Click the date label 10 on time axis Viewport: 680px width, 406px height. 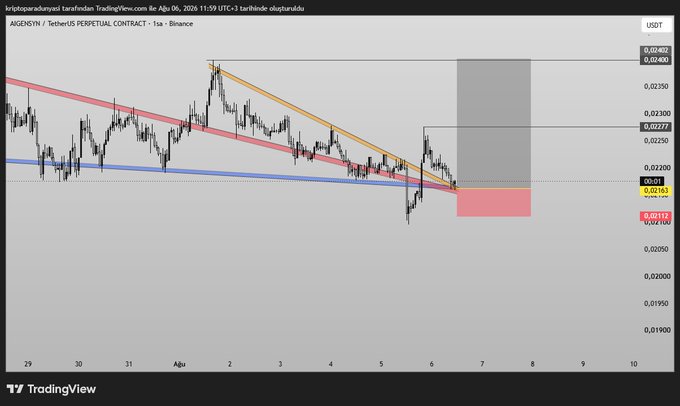[634, 364]
